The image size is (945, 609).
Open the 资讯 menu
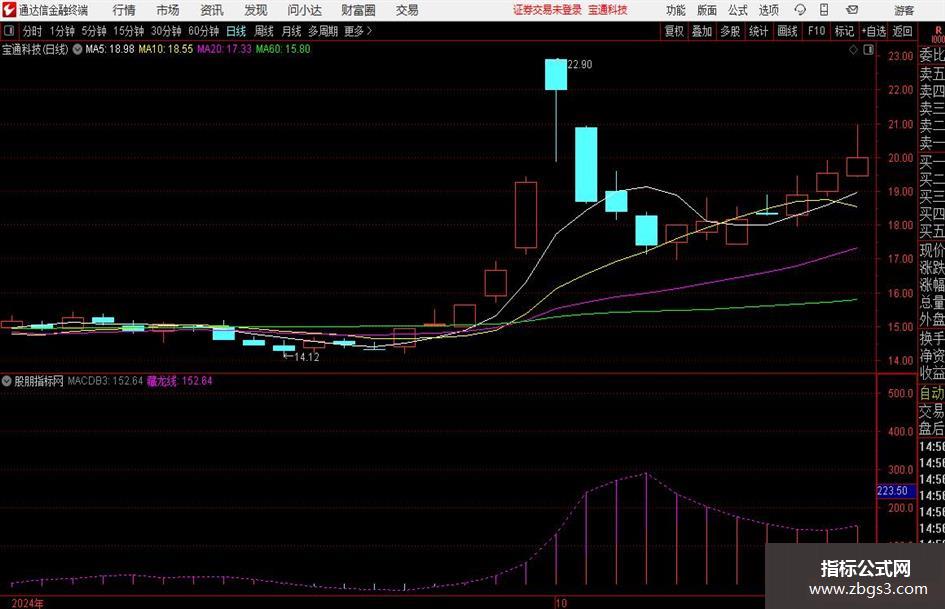click(x=212, y=10)
